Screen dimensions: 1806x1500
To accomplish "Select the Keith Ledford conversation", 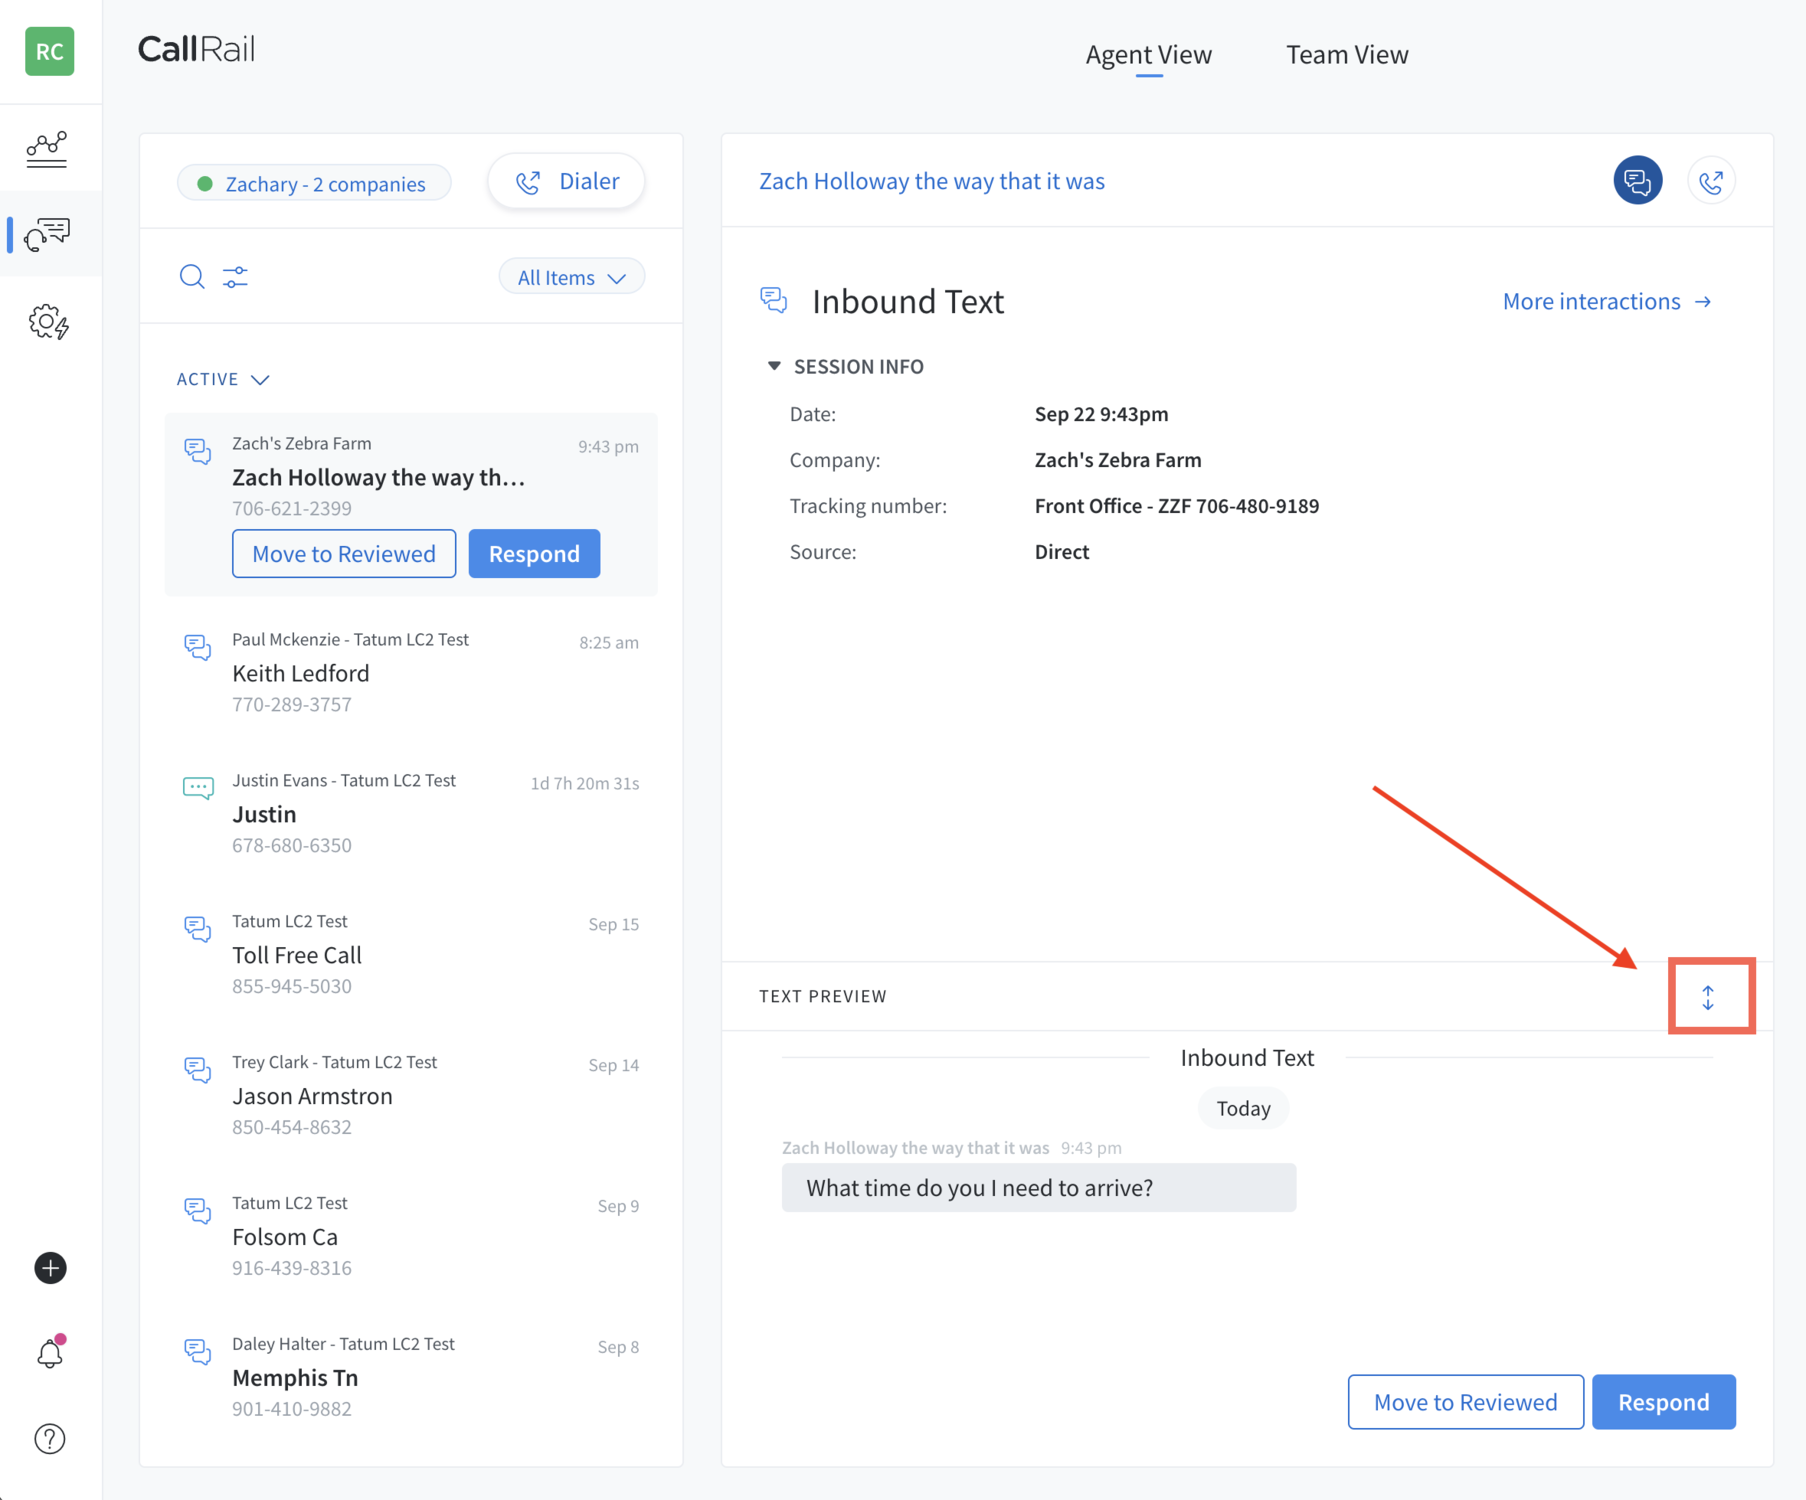I will coord(411,672).
